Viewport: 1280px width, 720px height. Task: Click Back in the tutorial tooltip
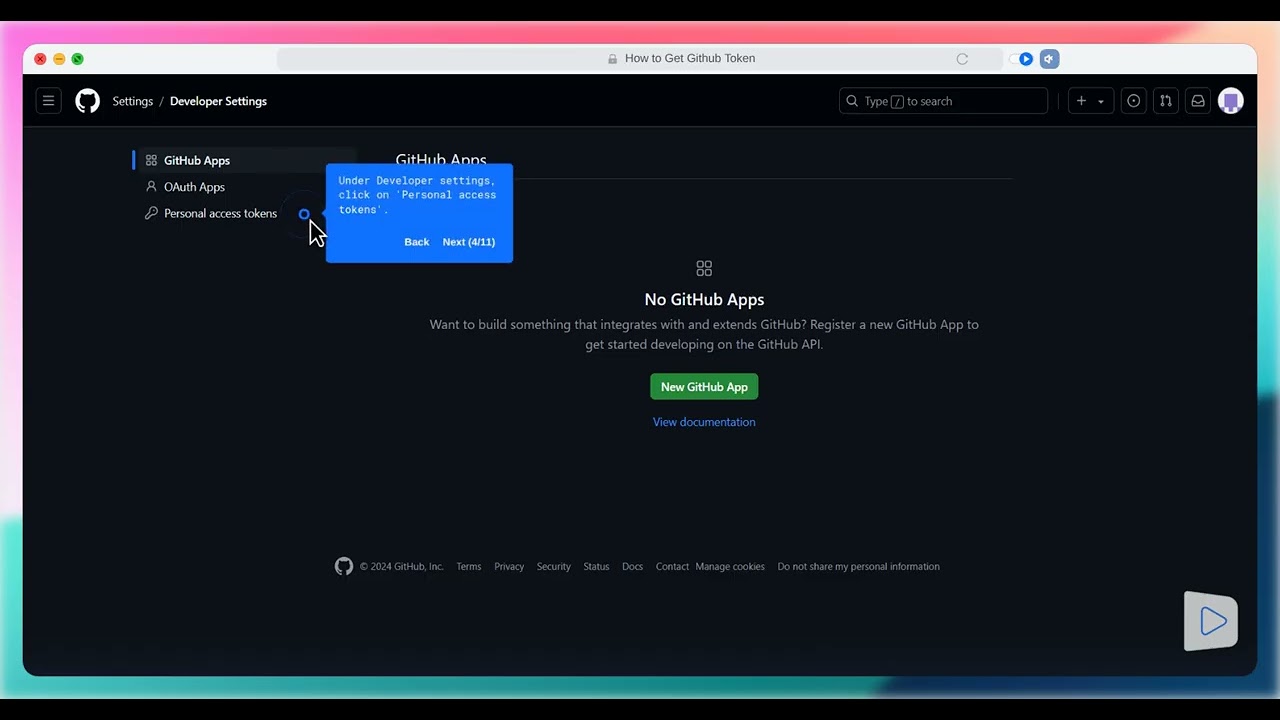pyautogui.click(x=417, y=242)
